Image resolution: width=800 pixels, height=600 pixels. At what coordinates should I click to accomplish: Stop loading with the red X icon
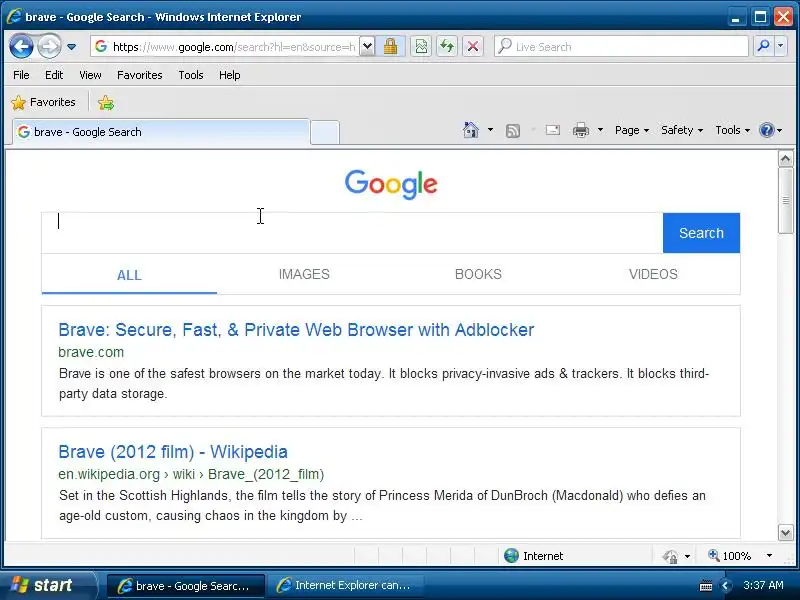click(473, 47)
